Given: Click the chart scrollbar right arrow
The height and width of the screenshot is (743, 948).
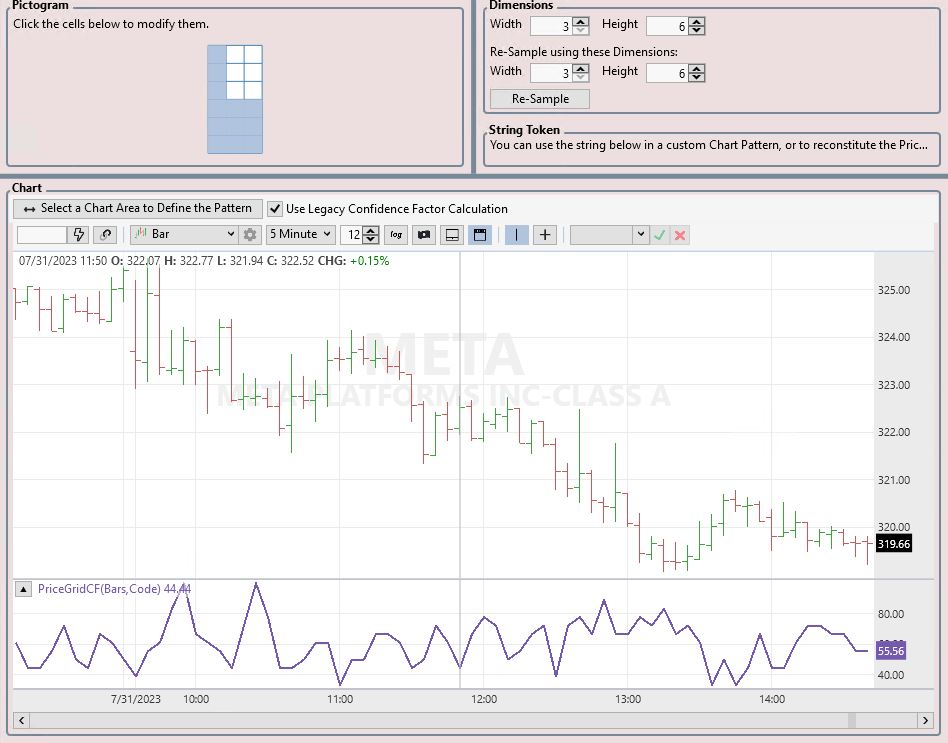Looking at the screenshot, I should 925,720.
